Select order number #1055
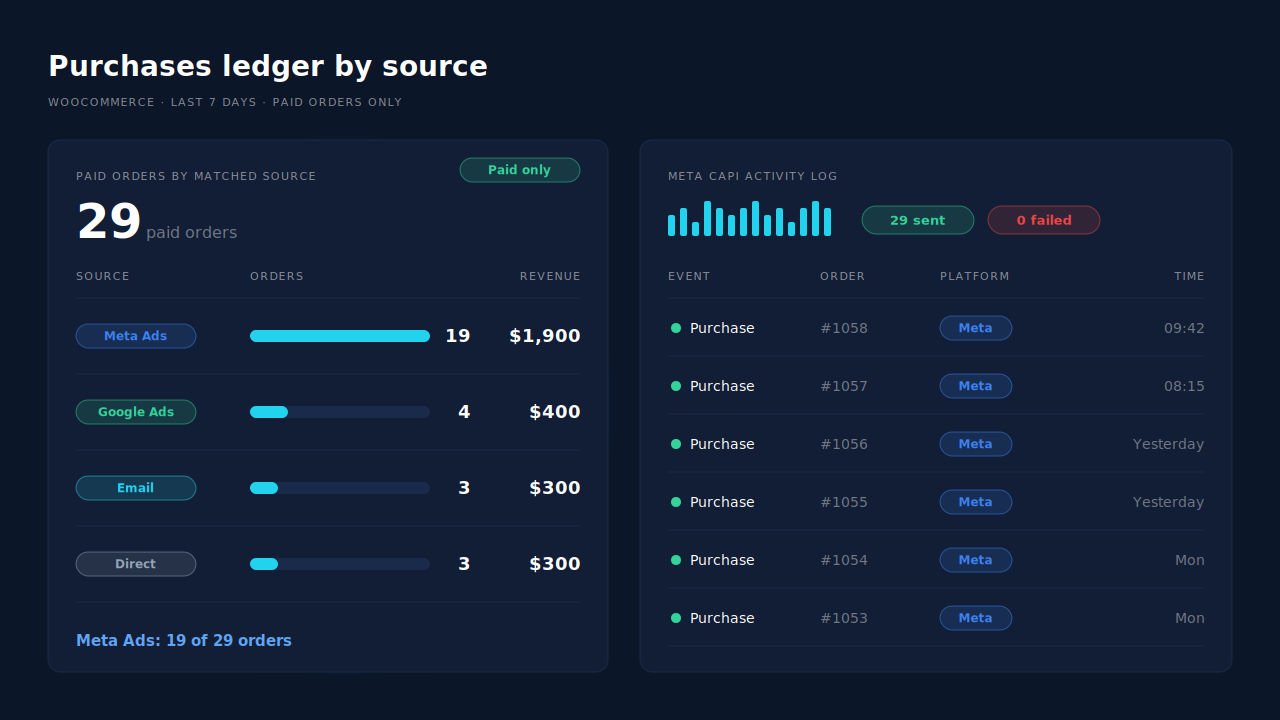This screenshot has height=720, width=1280. pos(844,502)
